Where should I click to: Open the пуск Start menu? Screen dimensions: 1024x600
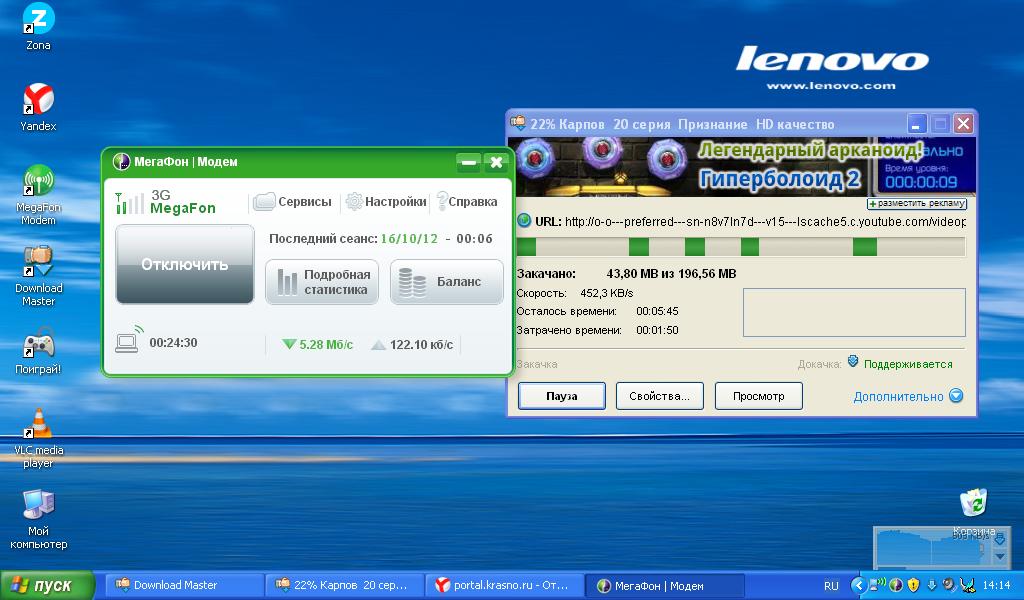coord(47,585)
